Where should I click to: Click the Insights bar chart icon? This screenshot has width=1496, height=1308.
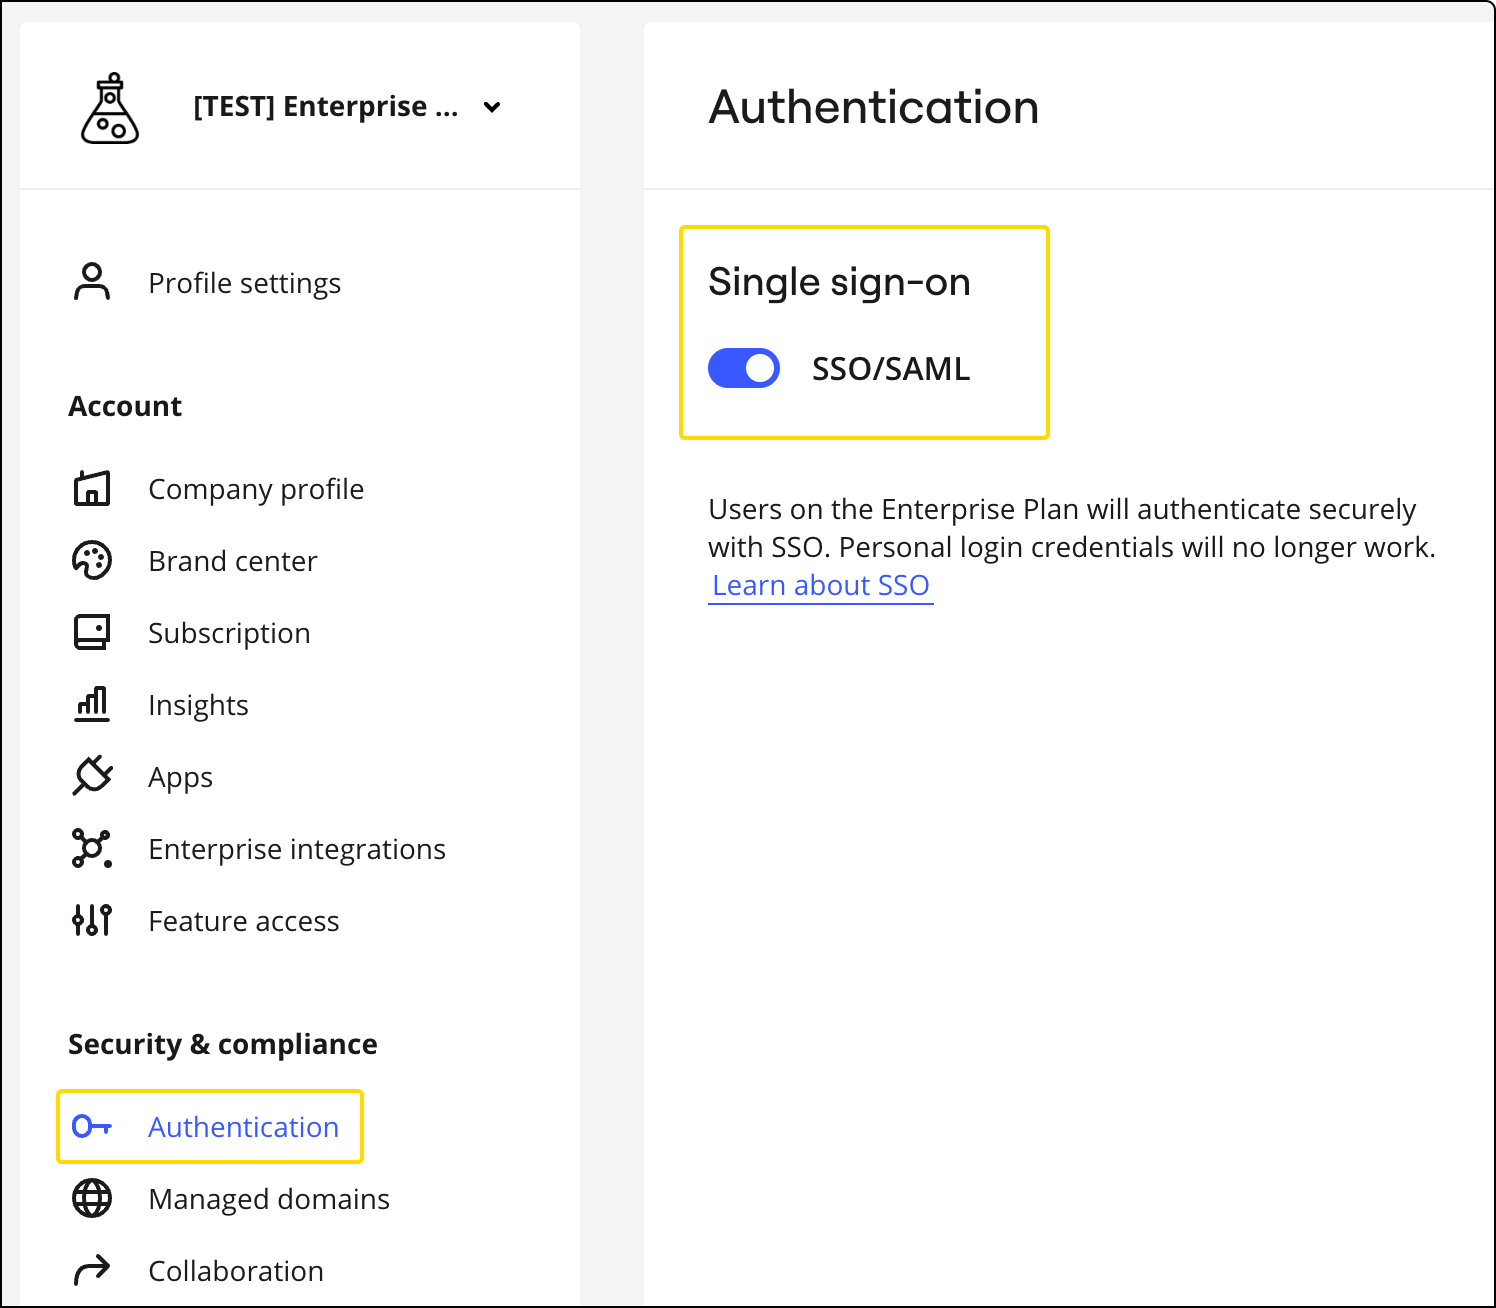point(92,705)
